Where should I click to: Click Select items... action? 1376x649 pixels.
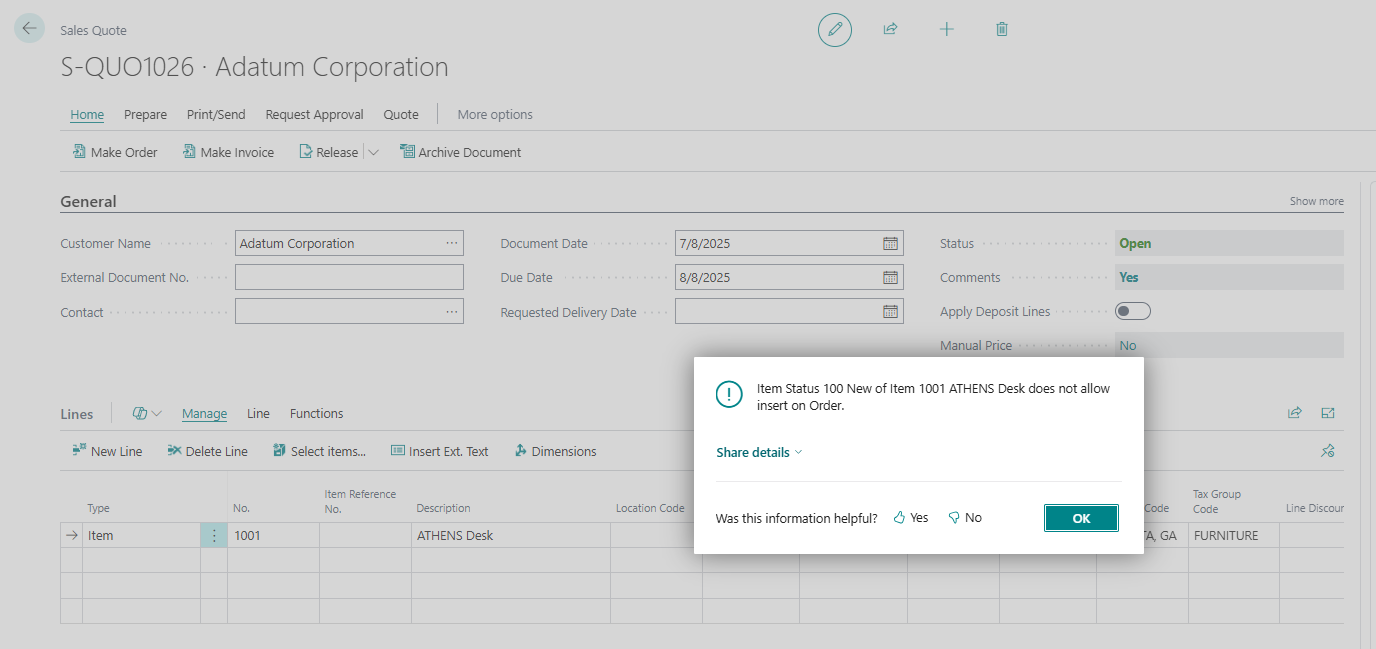319,451
